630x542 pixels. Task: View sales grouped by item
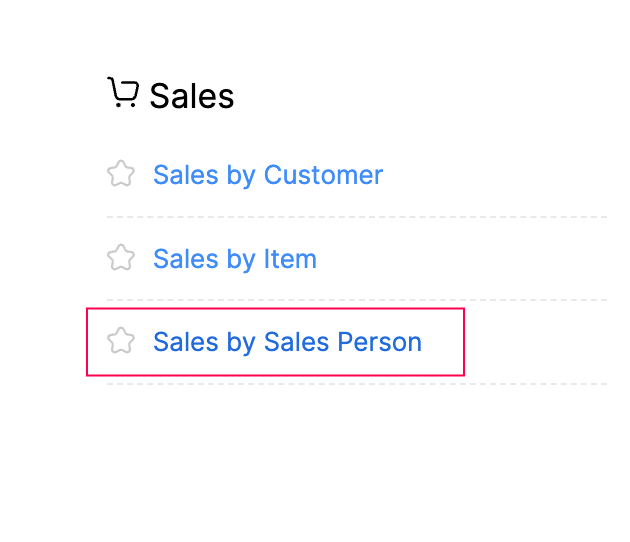coord(234,259)
